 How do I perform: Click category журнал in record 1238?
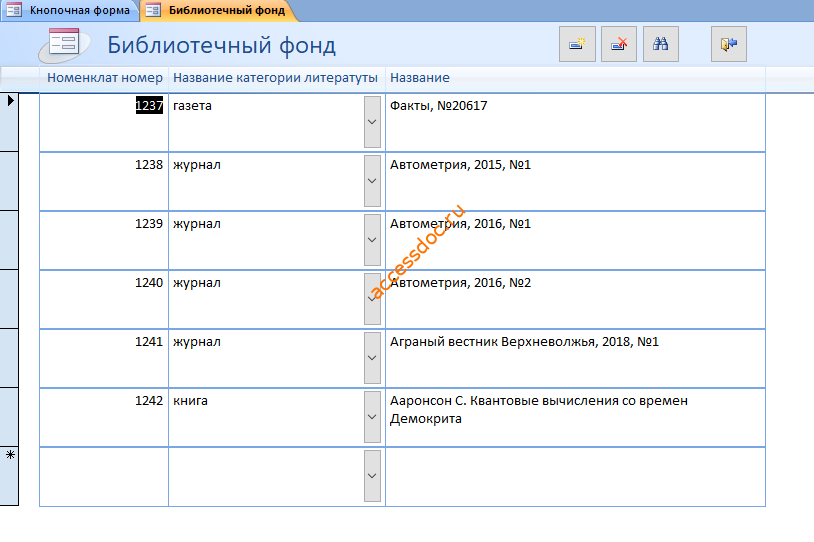pos(197,165)
